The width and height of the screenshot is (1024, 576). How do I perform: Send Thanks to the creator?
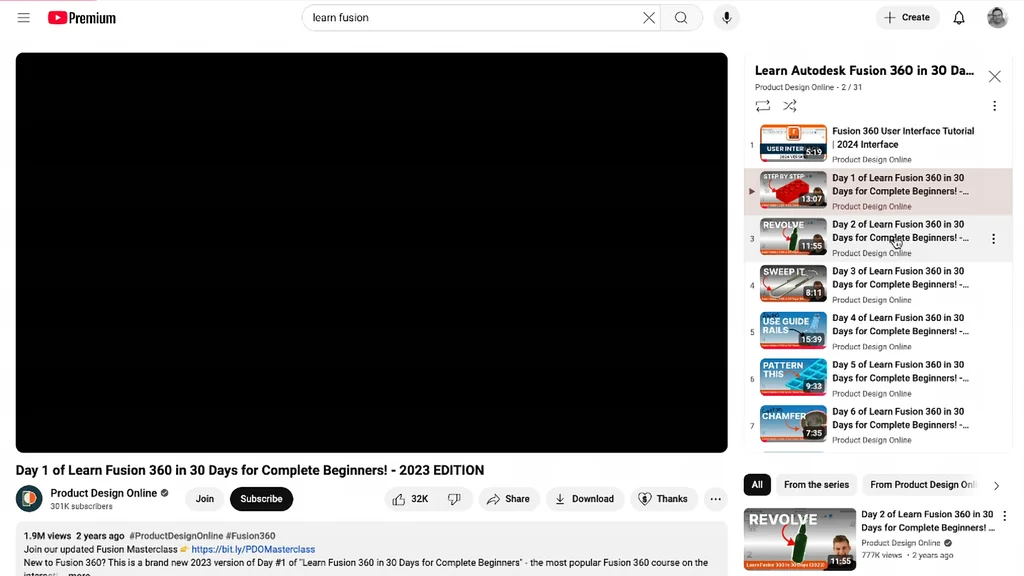[664, 499]
